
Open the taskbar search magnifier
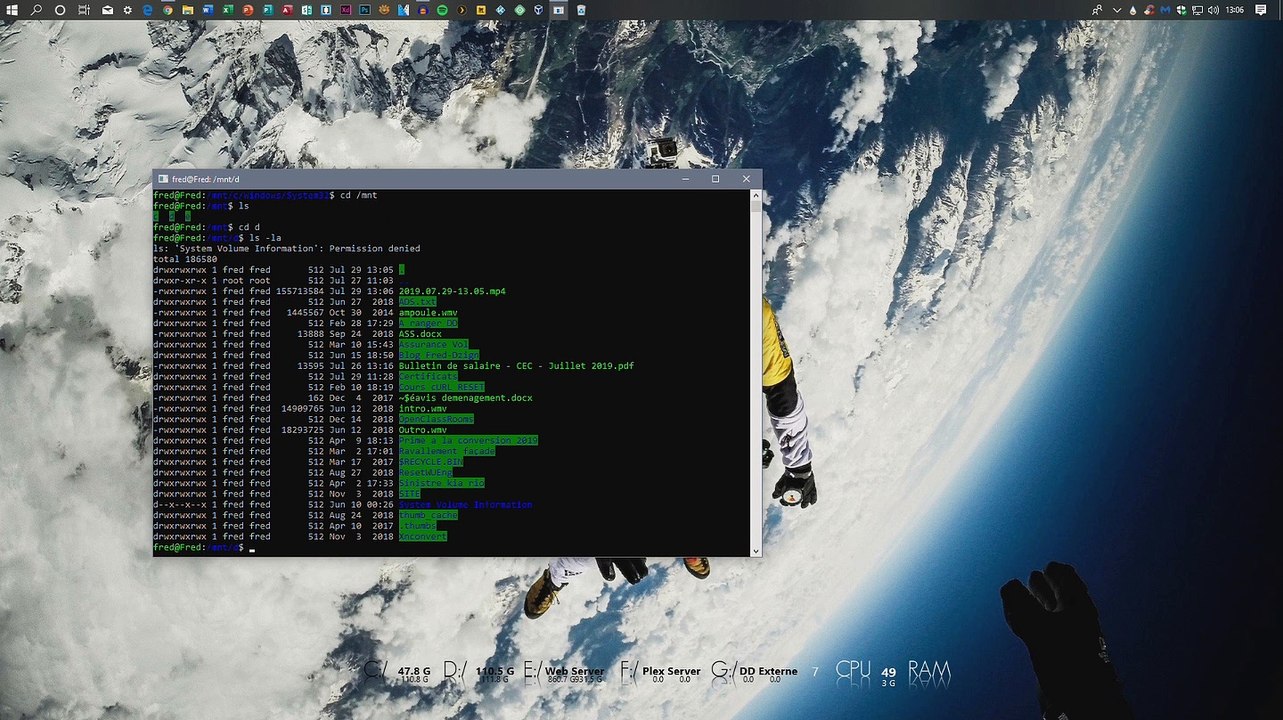(x=36, y=10)
